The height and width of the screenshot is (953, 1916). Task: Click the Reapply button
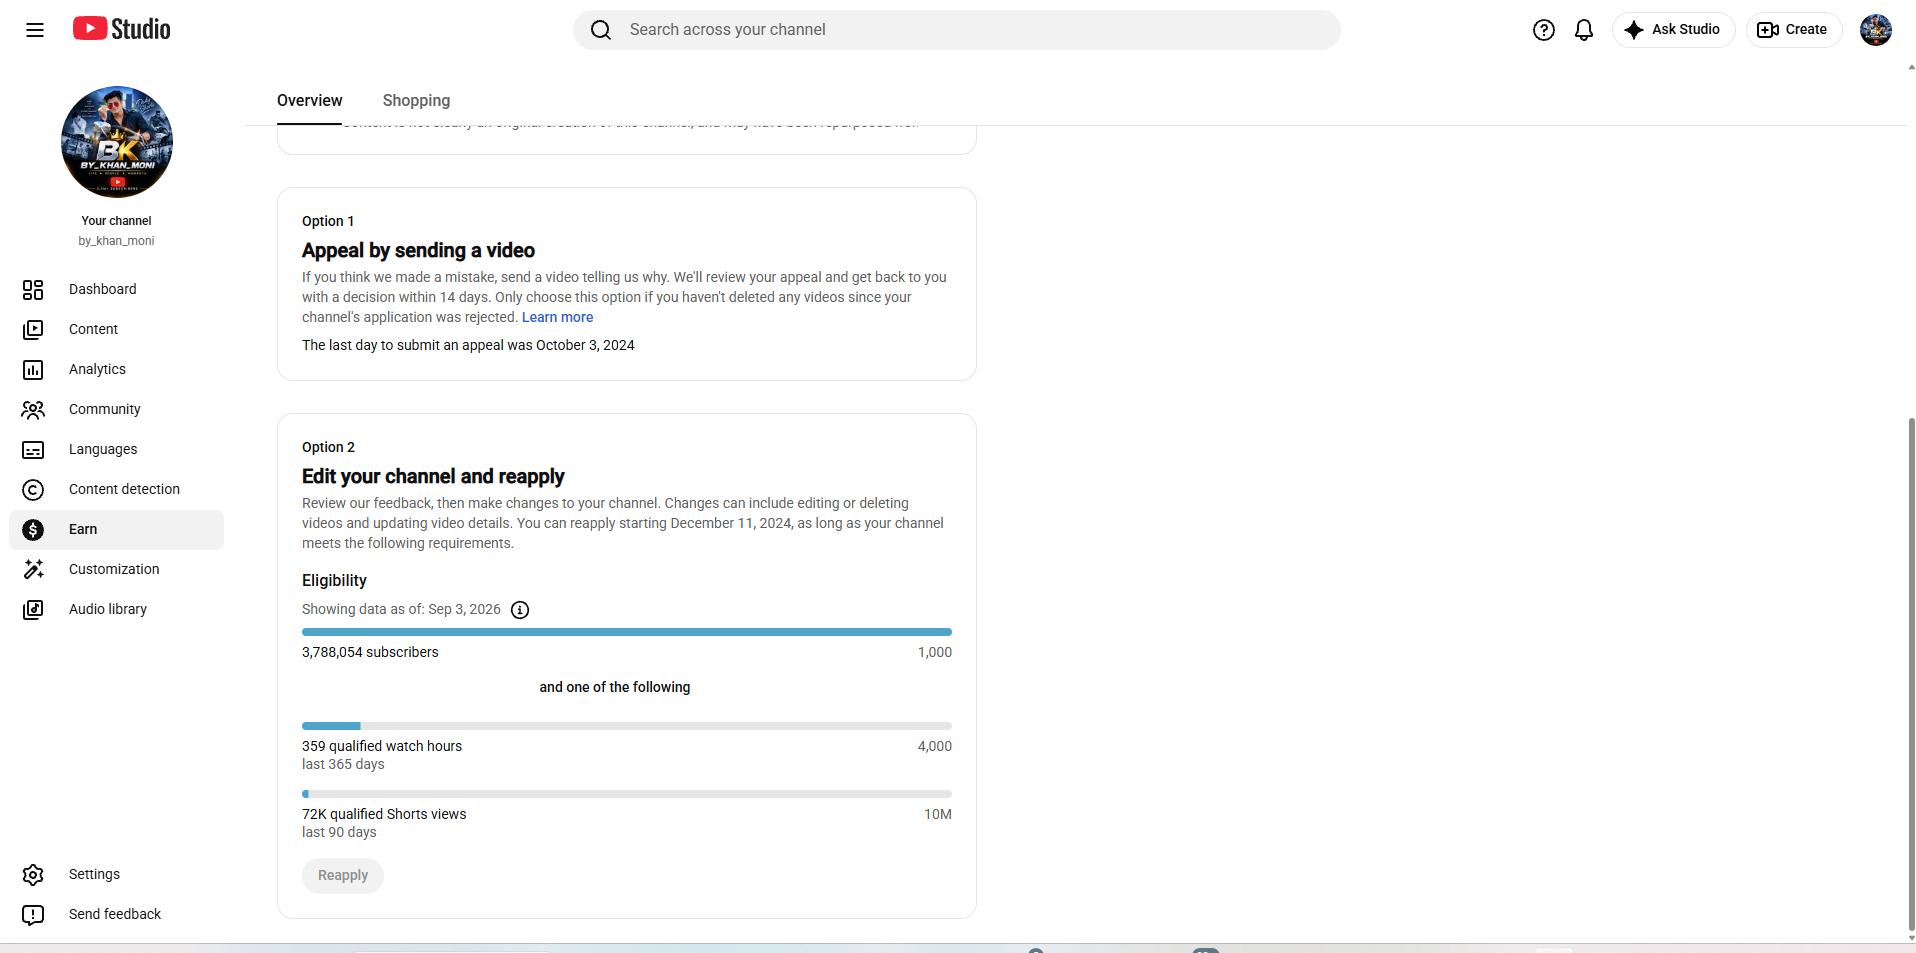343,875
